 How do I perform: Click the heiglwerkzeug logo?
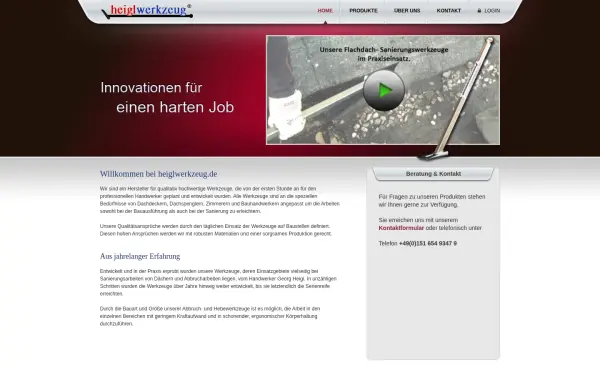[x=147, y=11]
